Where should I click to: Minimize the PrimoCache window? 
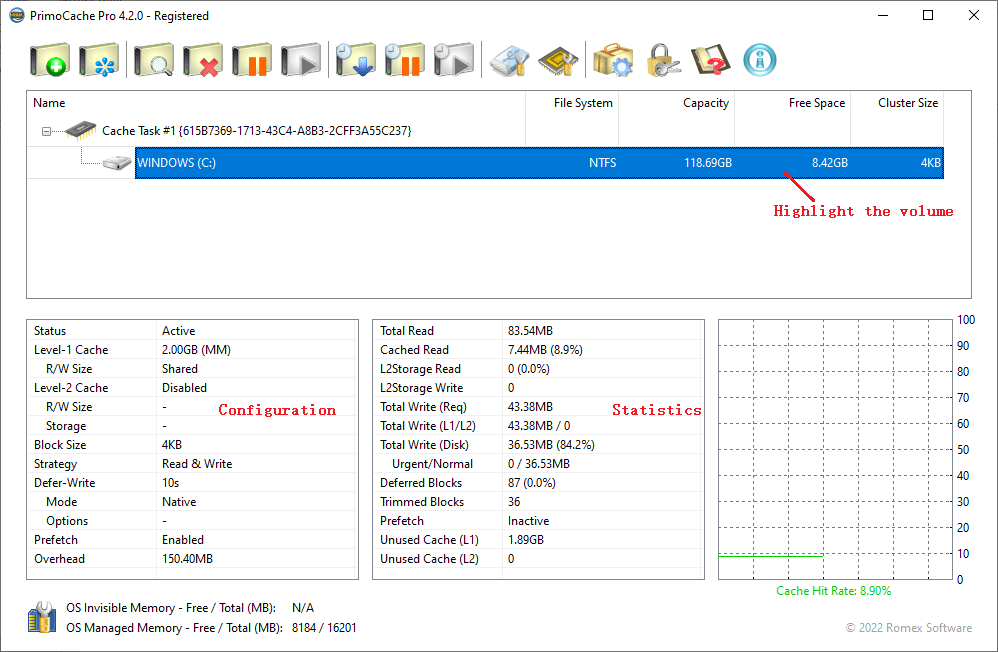pos(883,15)
